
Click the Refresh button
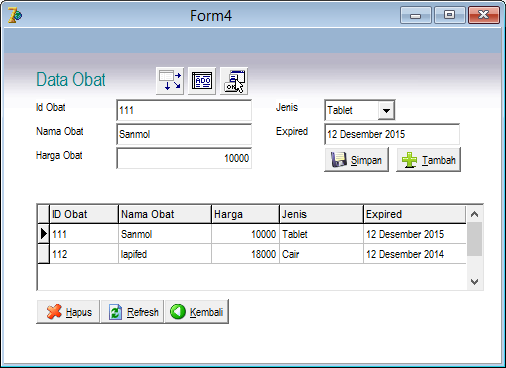132,312
